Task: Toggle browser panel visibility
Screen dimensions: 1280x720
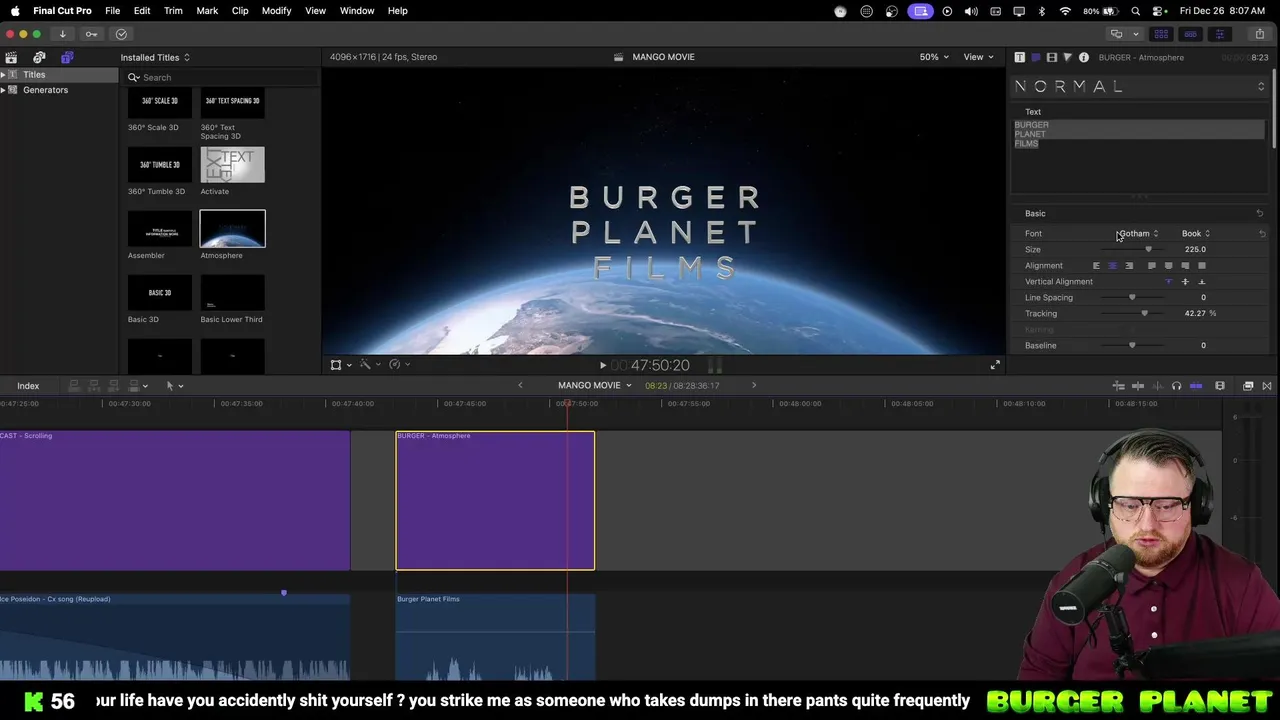Action: click(1161, 34)
